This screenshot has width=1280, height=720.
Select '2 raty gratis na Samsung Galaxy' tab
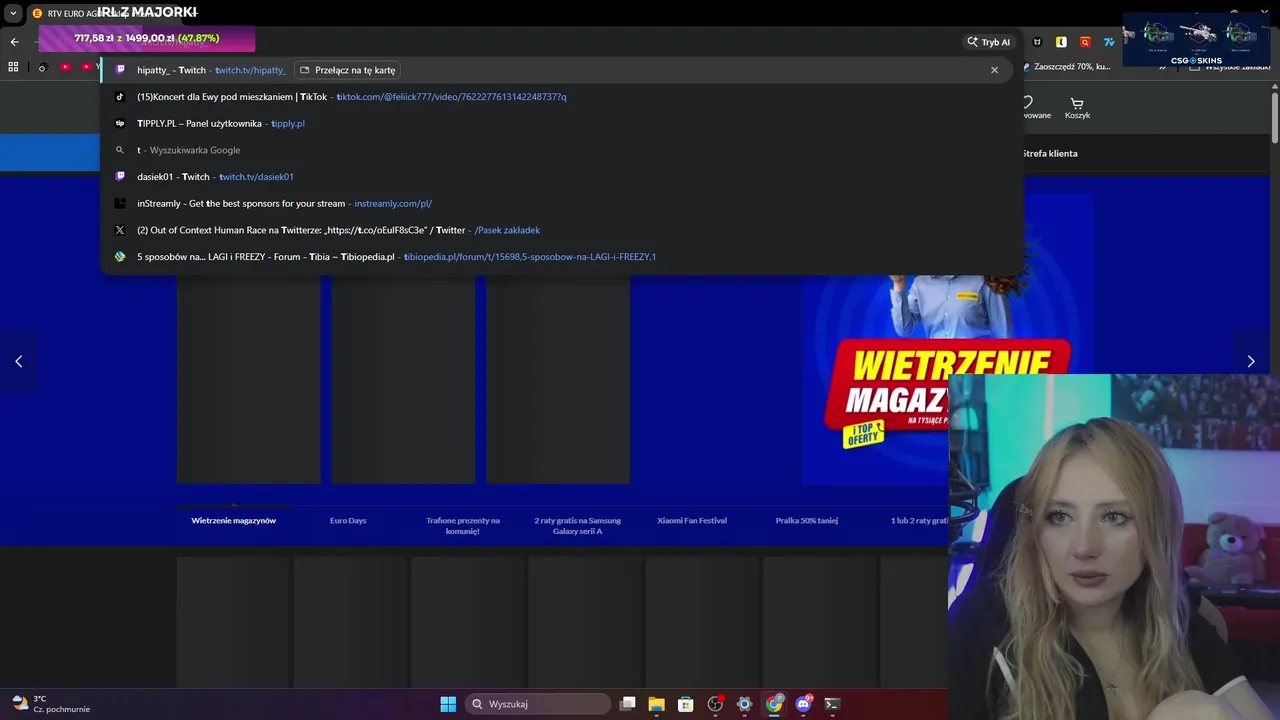pos(578,526)
